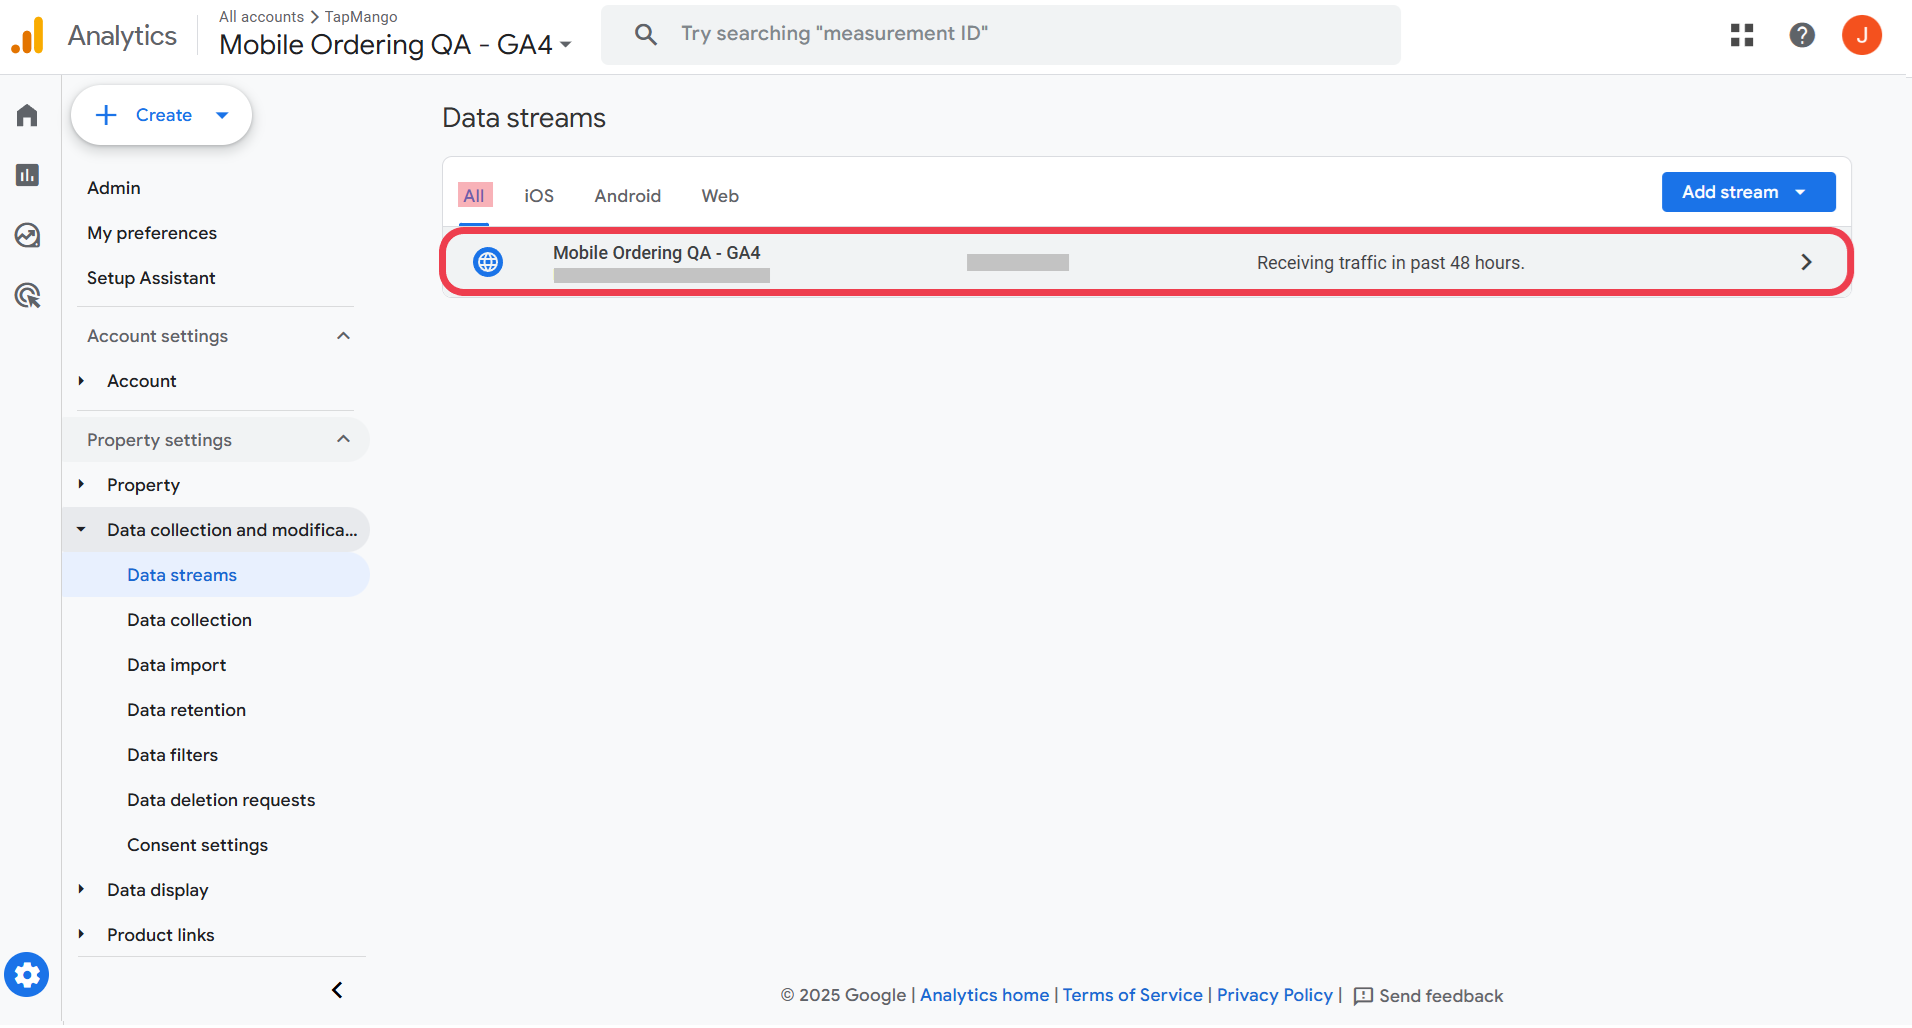Collapse Data collection and modification group
Screen dimensions: 1912x1028
click(81, 530)
